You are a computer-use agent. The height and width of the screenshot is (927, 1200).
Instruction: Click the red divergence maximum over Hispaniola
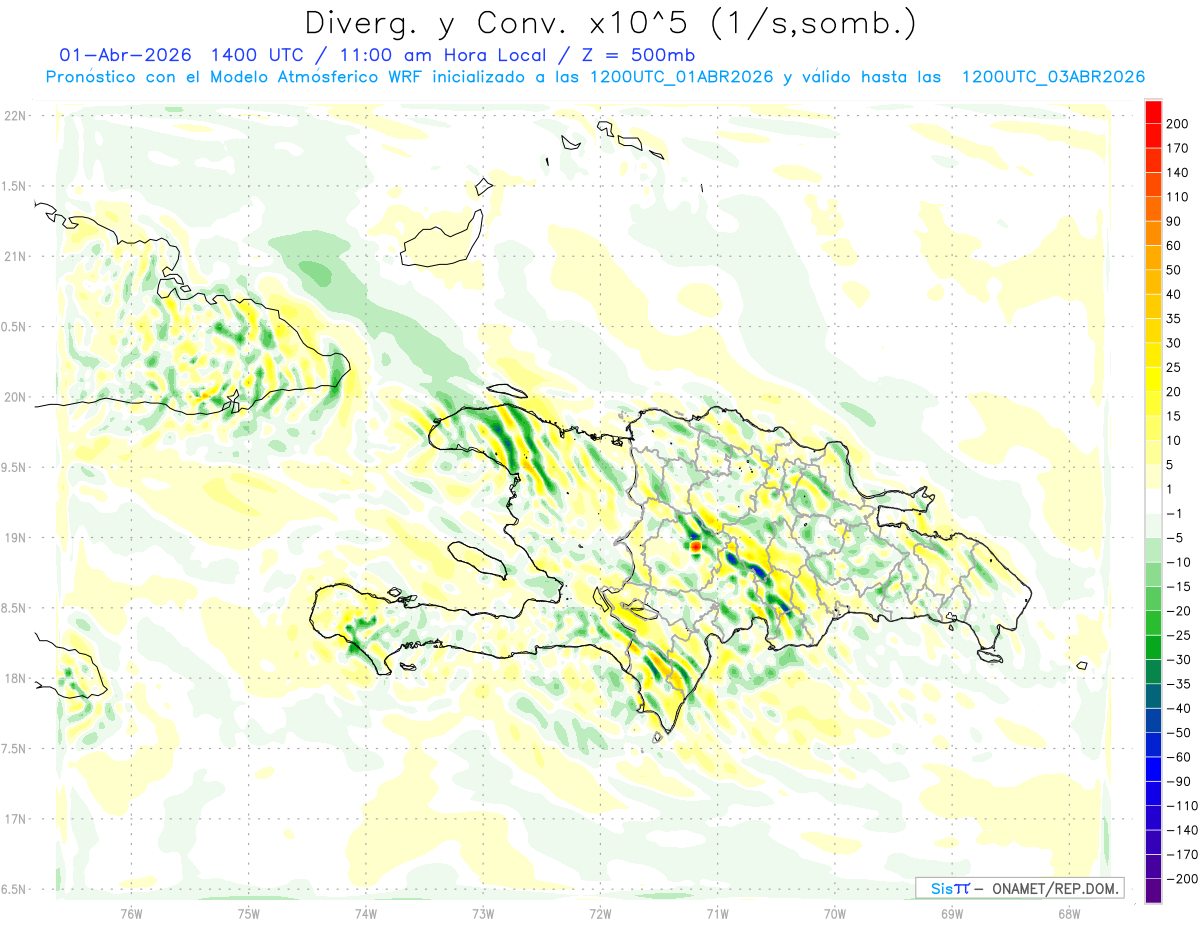696,547
